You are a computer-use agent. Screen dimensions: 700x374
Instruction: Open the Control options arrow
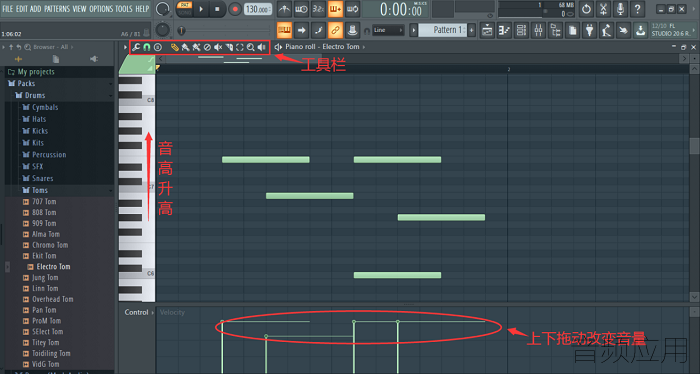153,312
